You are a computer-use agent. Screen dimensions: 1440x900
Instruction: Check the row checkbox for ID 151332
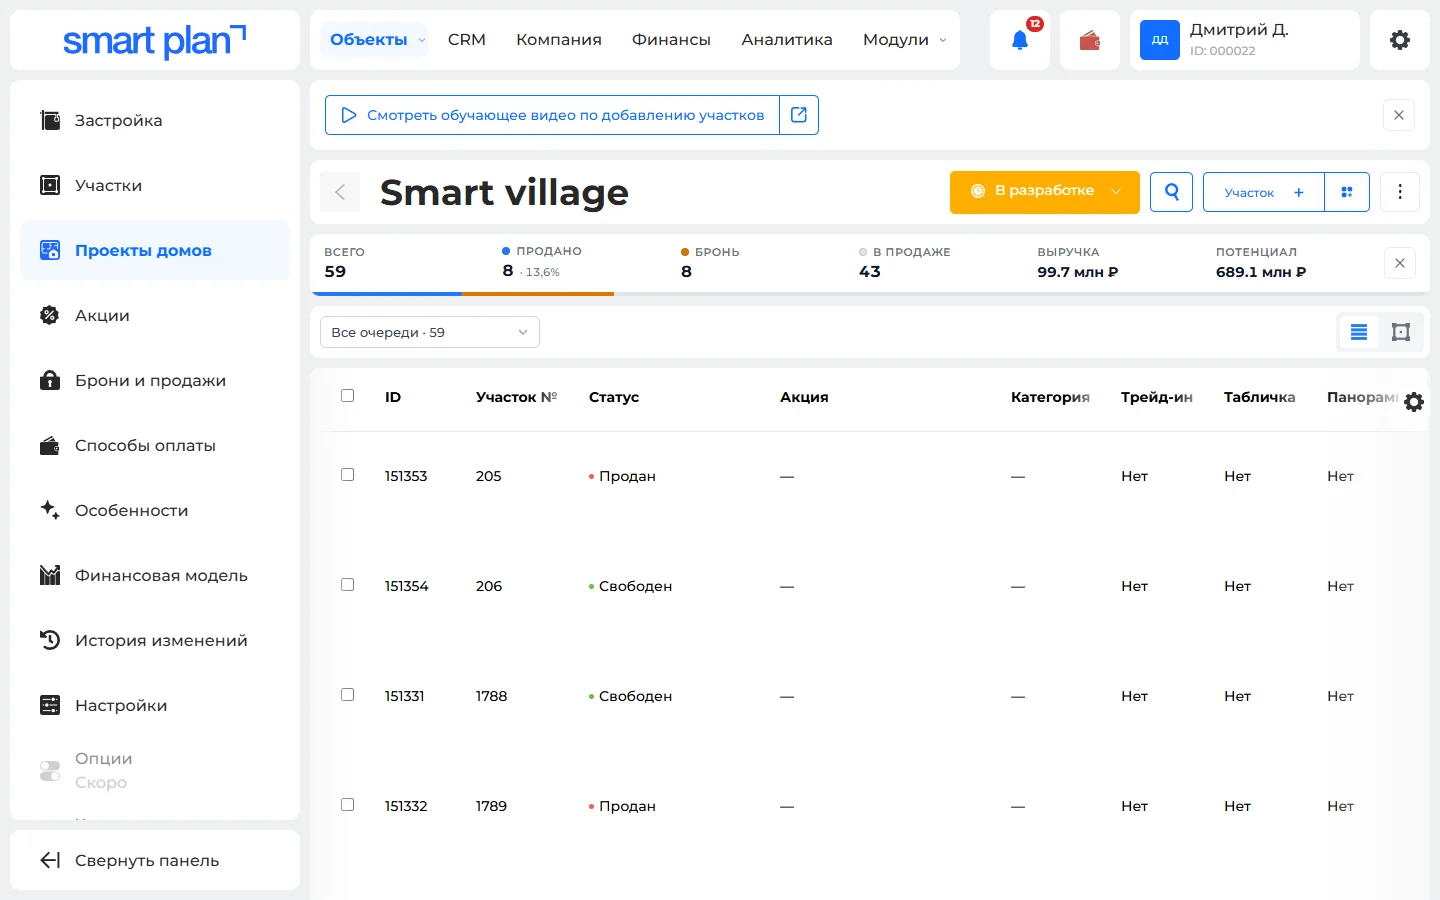347,805
